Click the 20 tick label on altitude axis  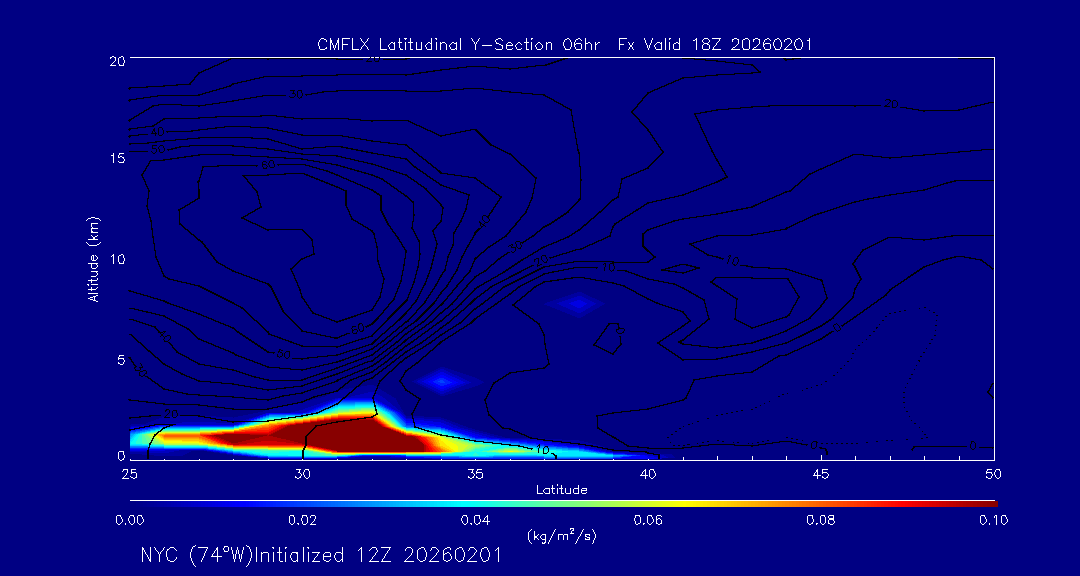point(116,60)
